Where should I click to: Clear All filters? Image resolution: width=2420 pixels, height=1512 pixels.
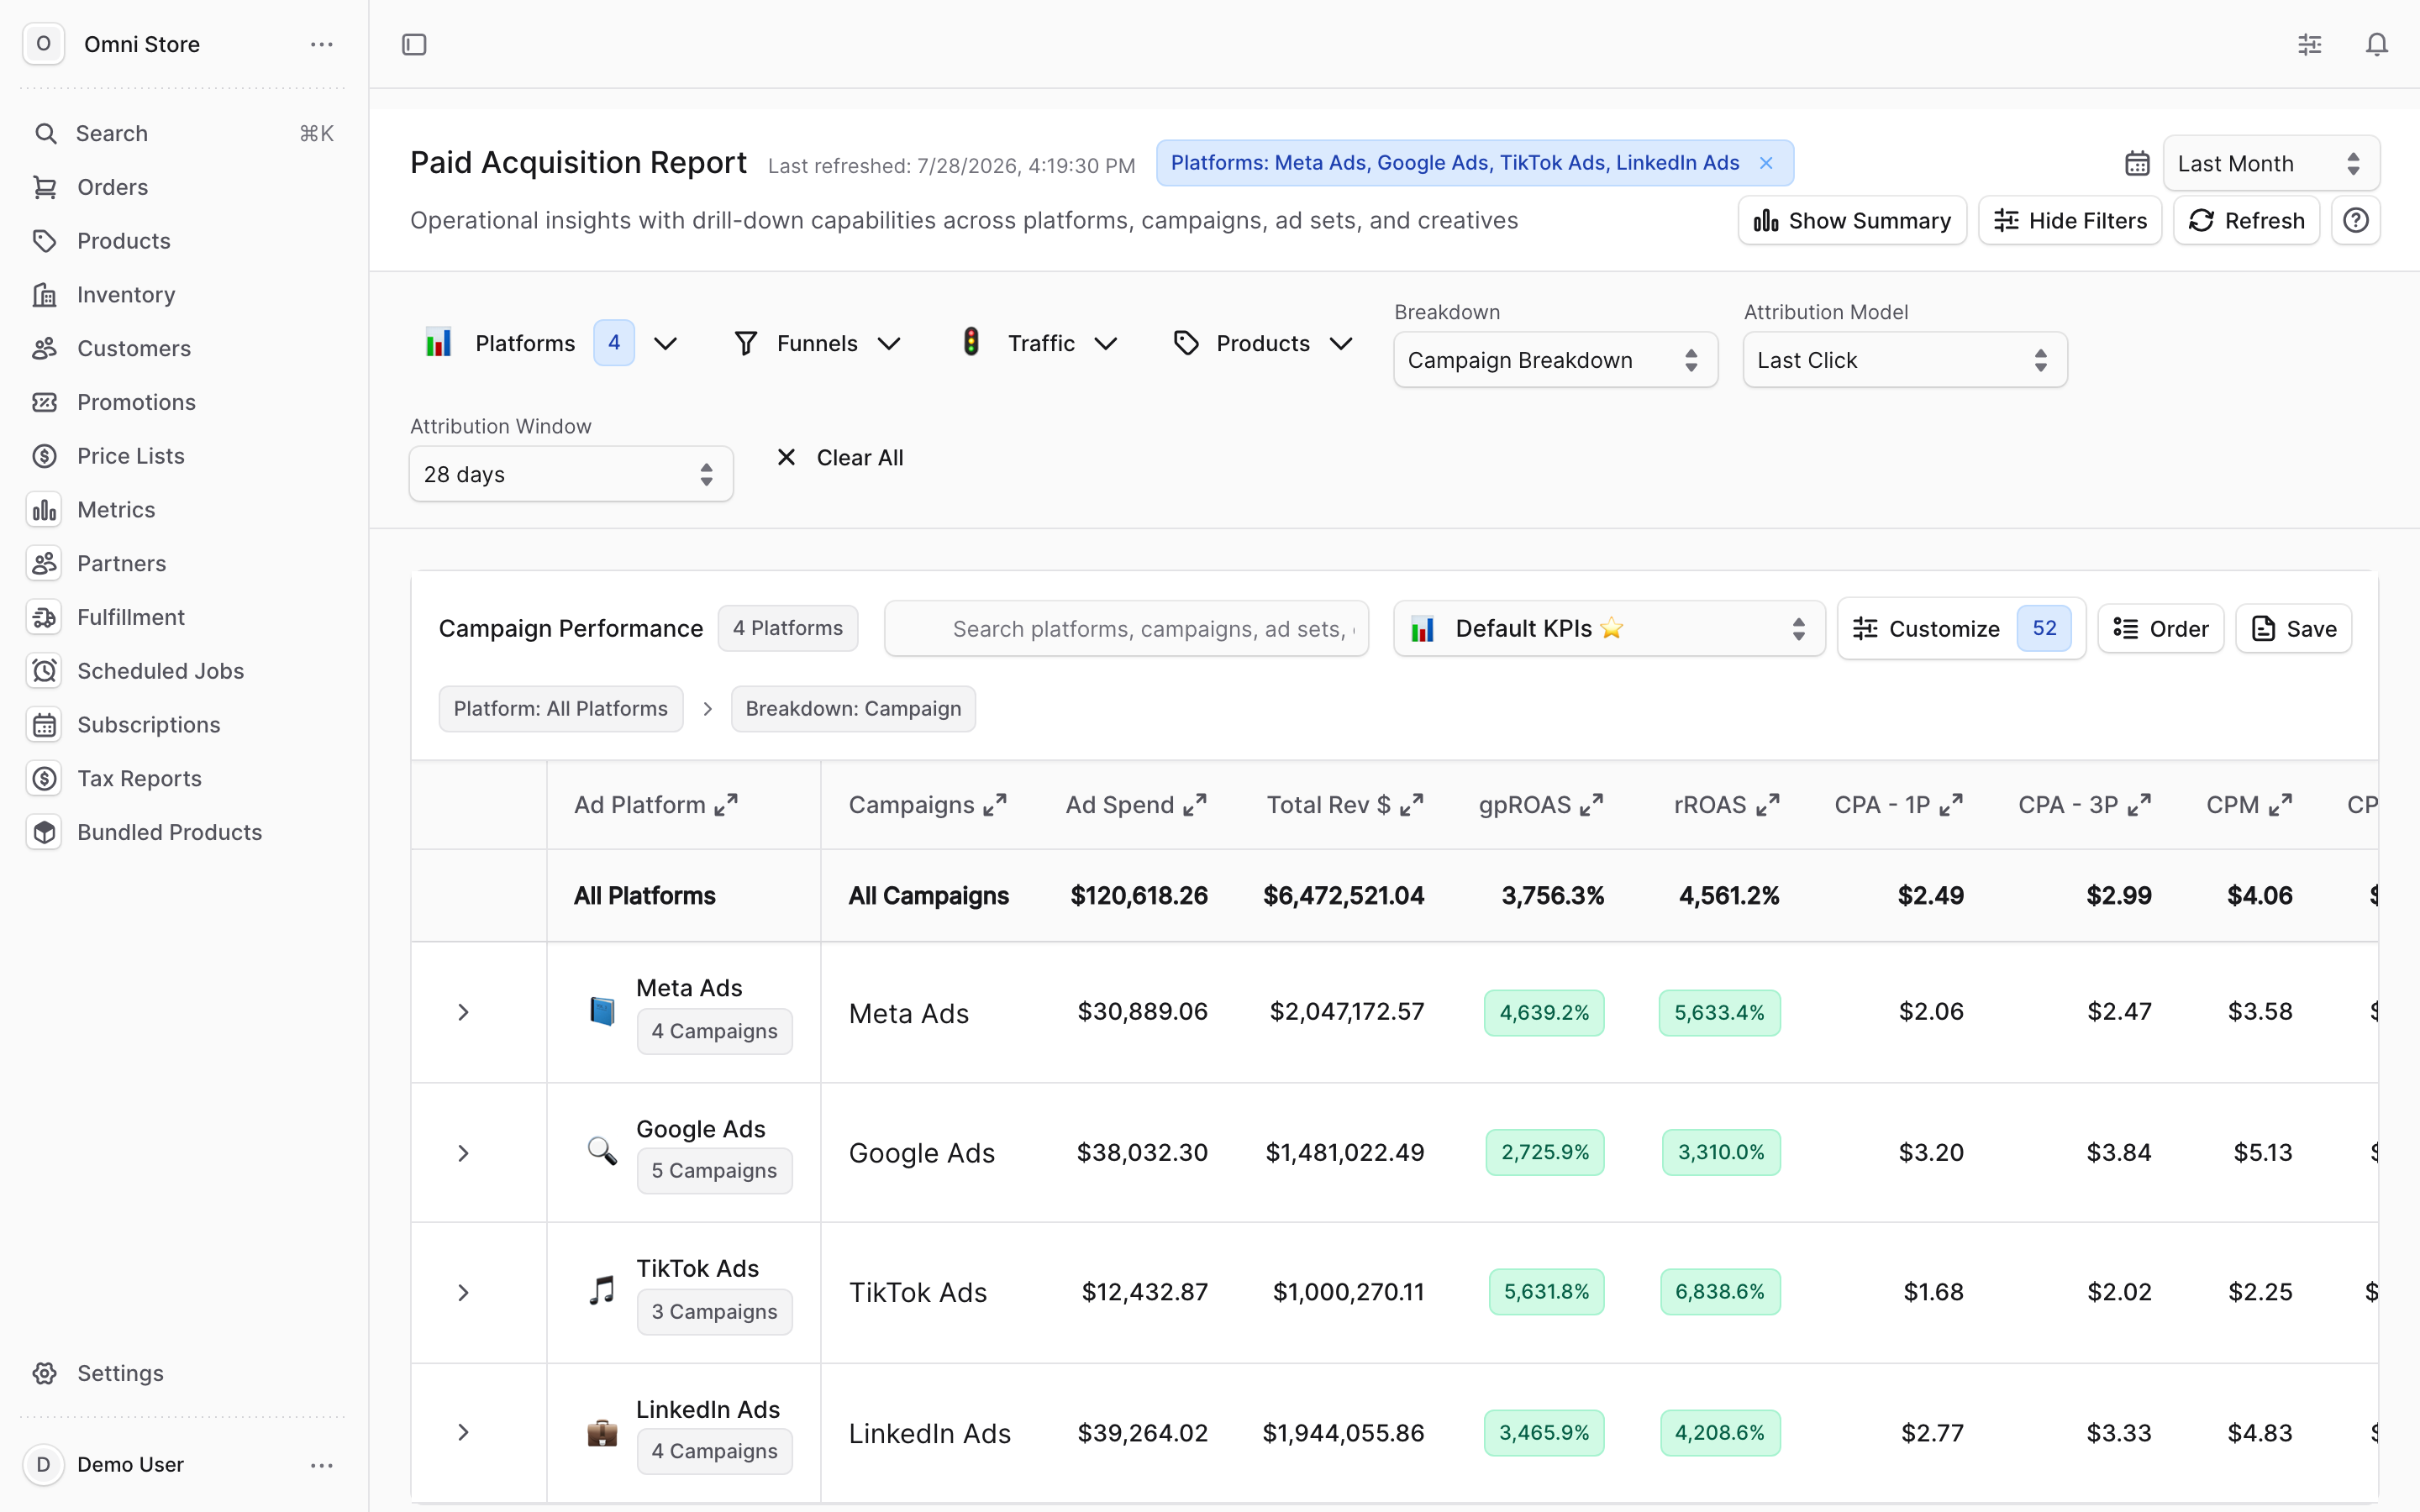(840, 457)
